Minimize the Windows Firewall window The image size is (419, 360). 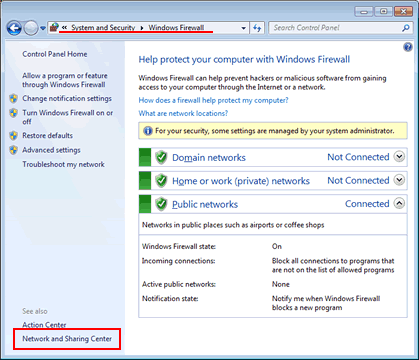tap(364, 12)
